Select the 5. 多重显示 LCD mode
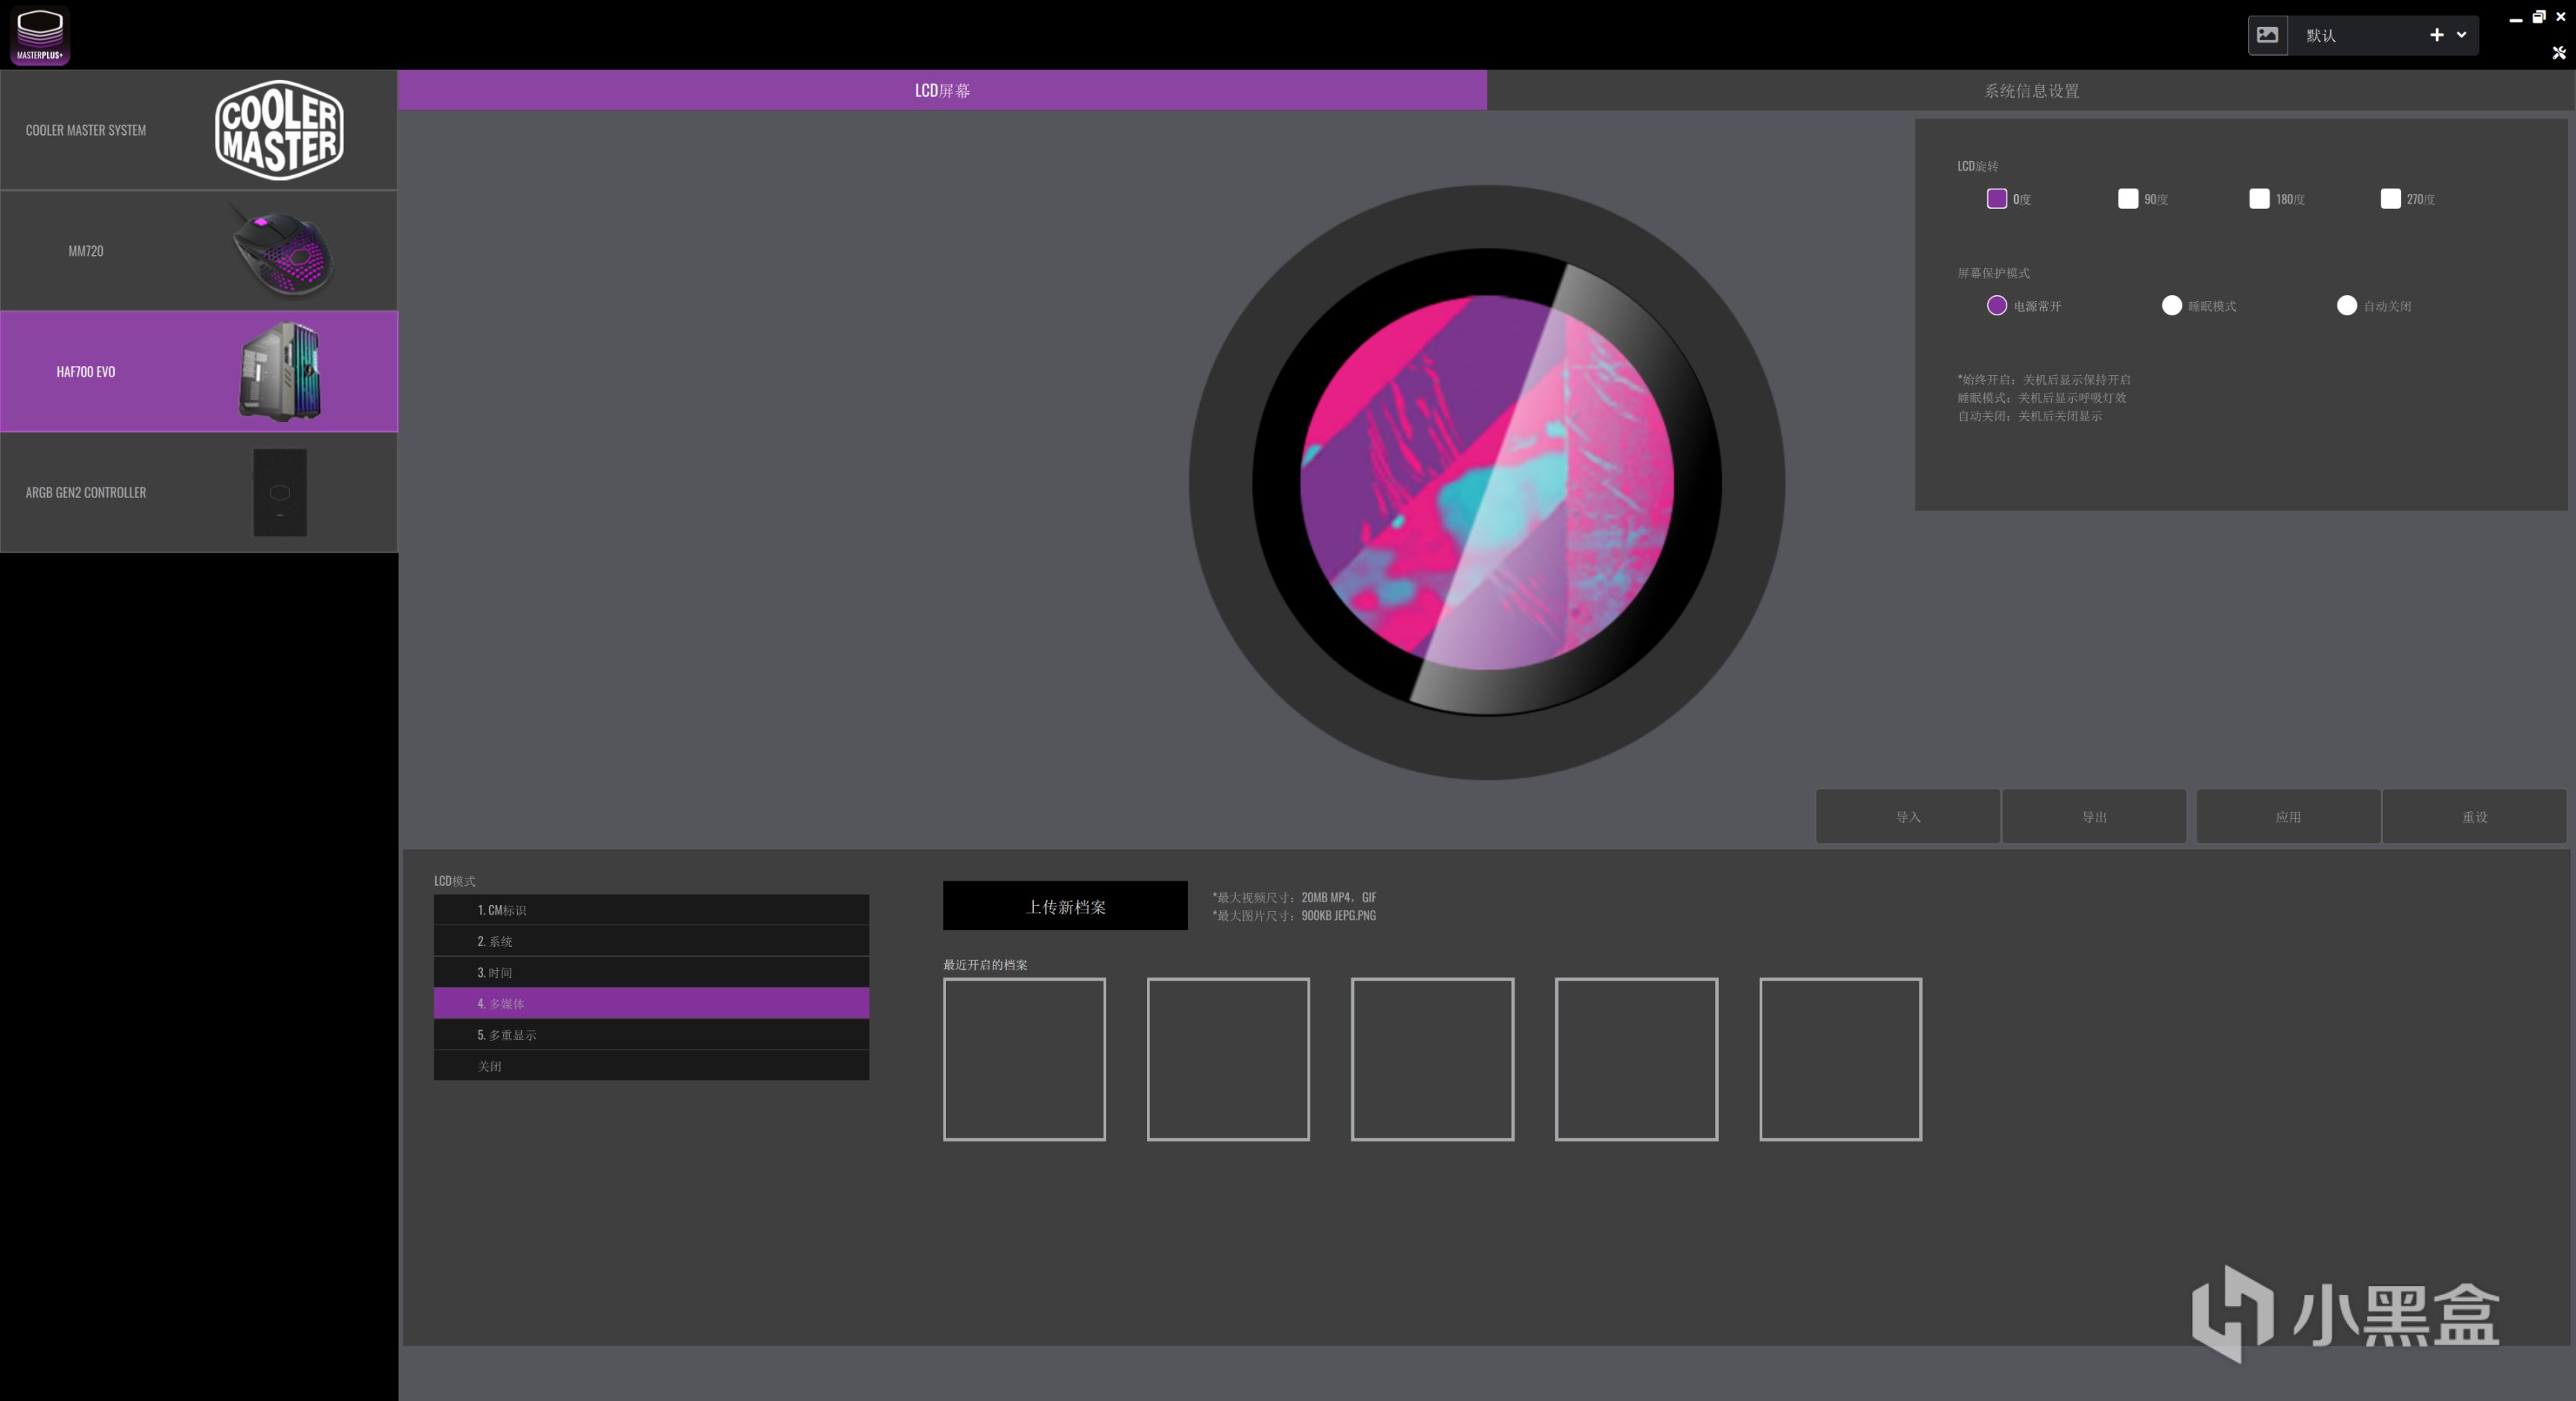This screenshot has height=1401, width=2576. tap(650, 1035)
